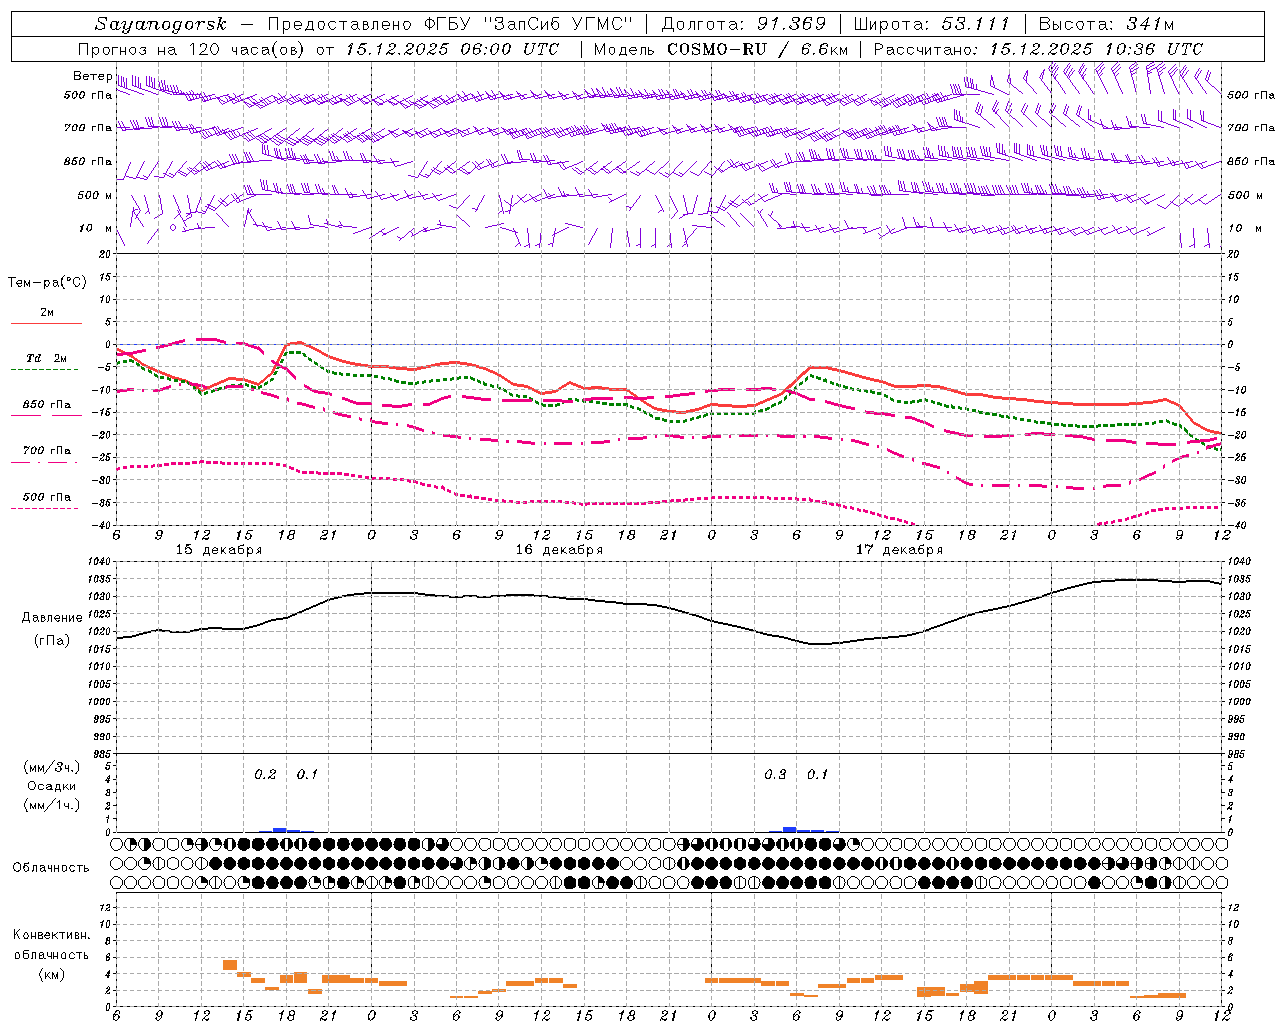Click the '700 гПа' temperature legend entry
Viewport: 1280px width, 1024px height.
coord(47,451)
